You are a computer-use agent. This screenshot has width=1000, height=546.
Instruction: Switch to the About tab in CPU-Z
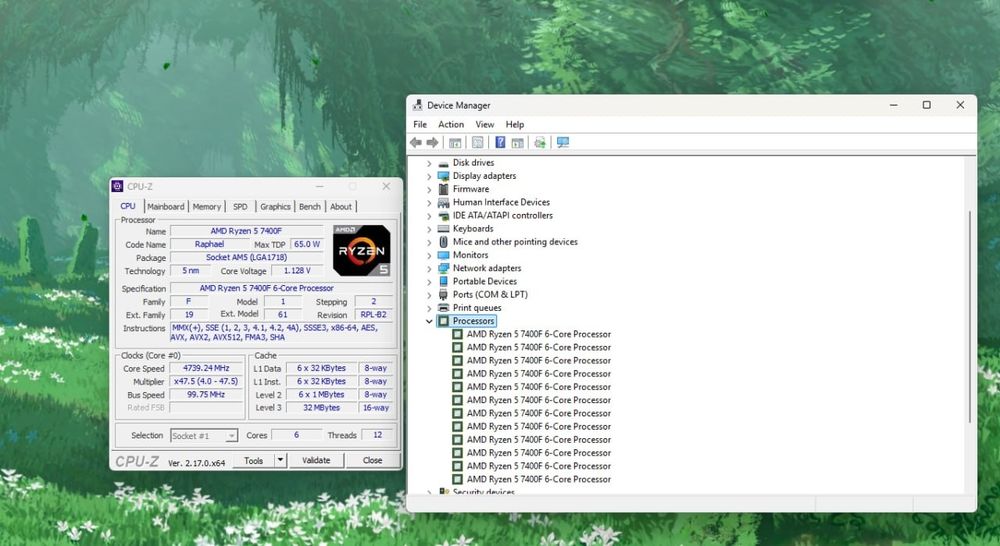click(341, 207)
